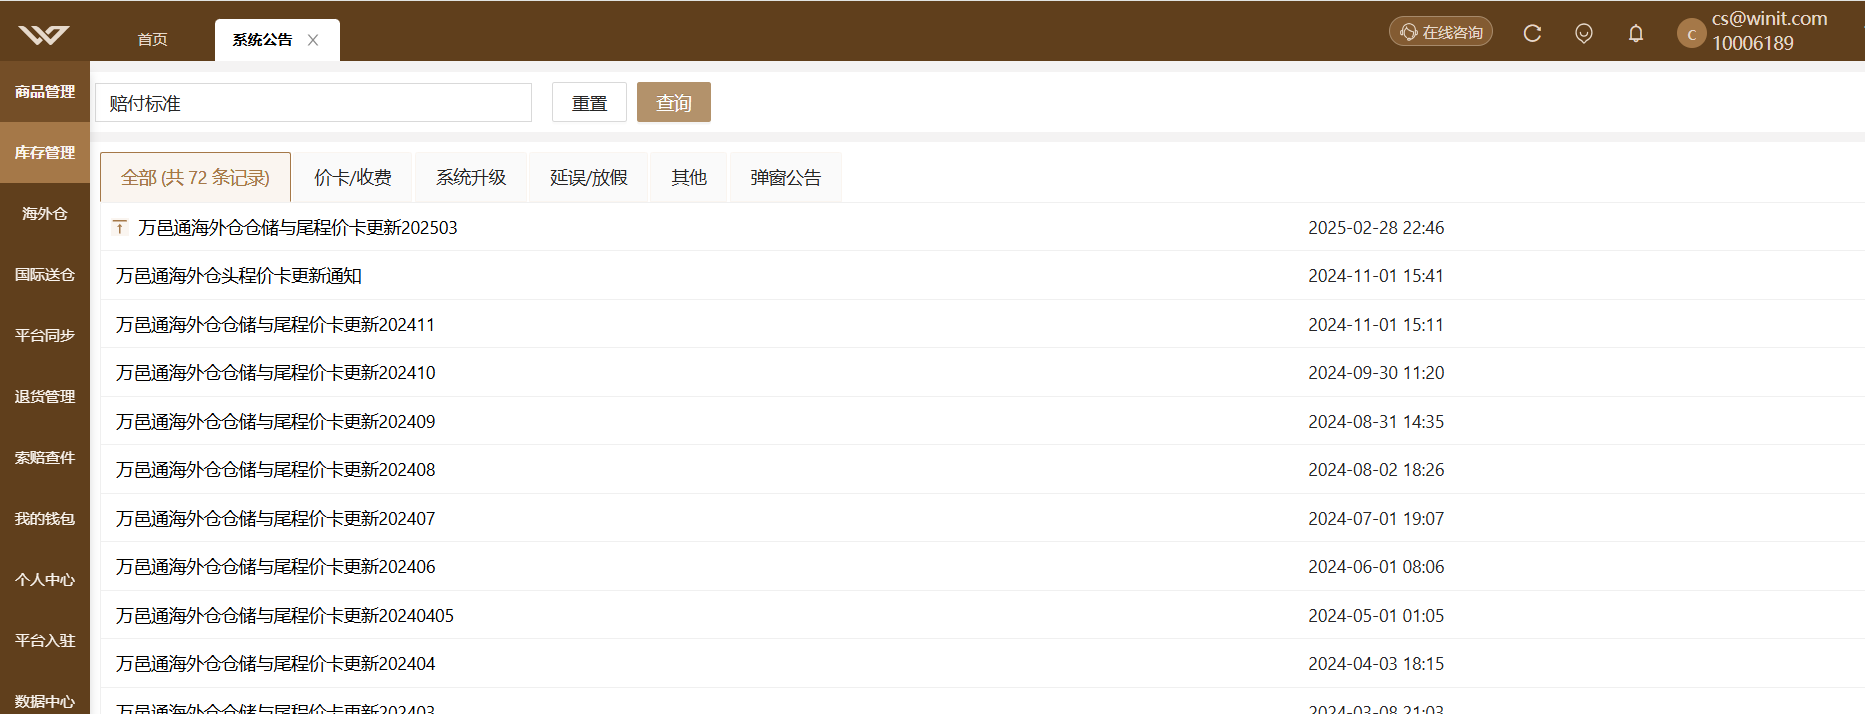Click the pinned icon beside 202503 announcement
The width and height of the screenshot is (1865, 714).
coord(120,228)
